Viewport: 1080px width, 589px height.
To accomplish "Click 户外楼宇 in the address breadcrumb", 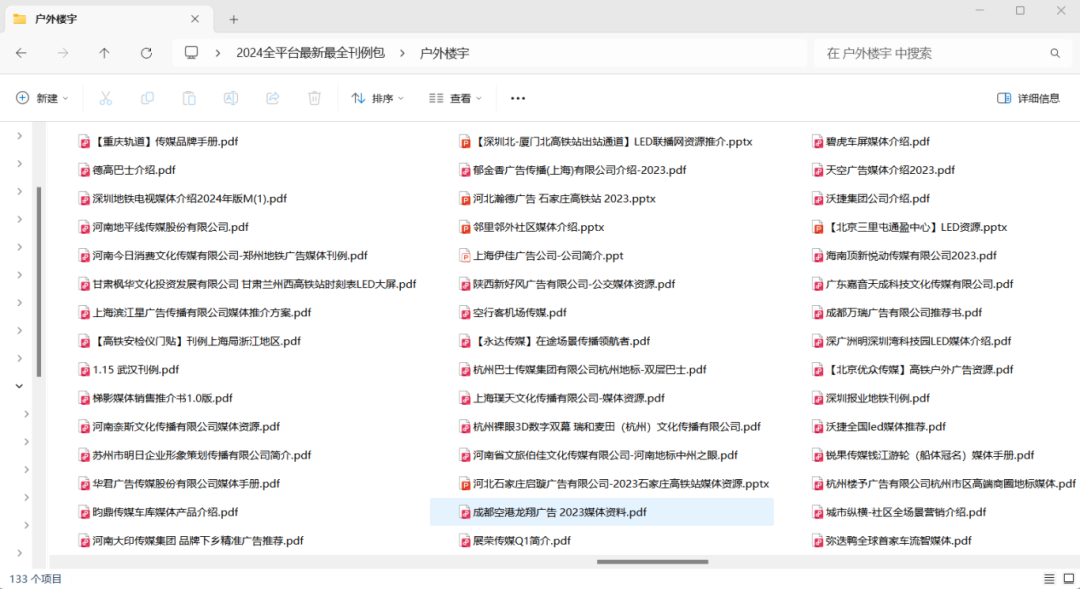I will coord(444,53).
